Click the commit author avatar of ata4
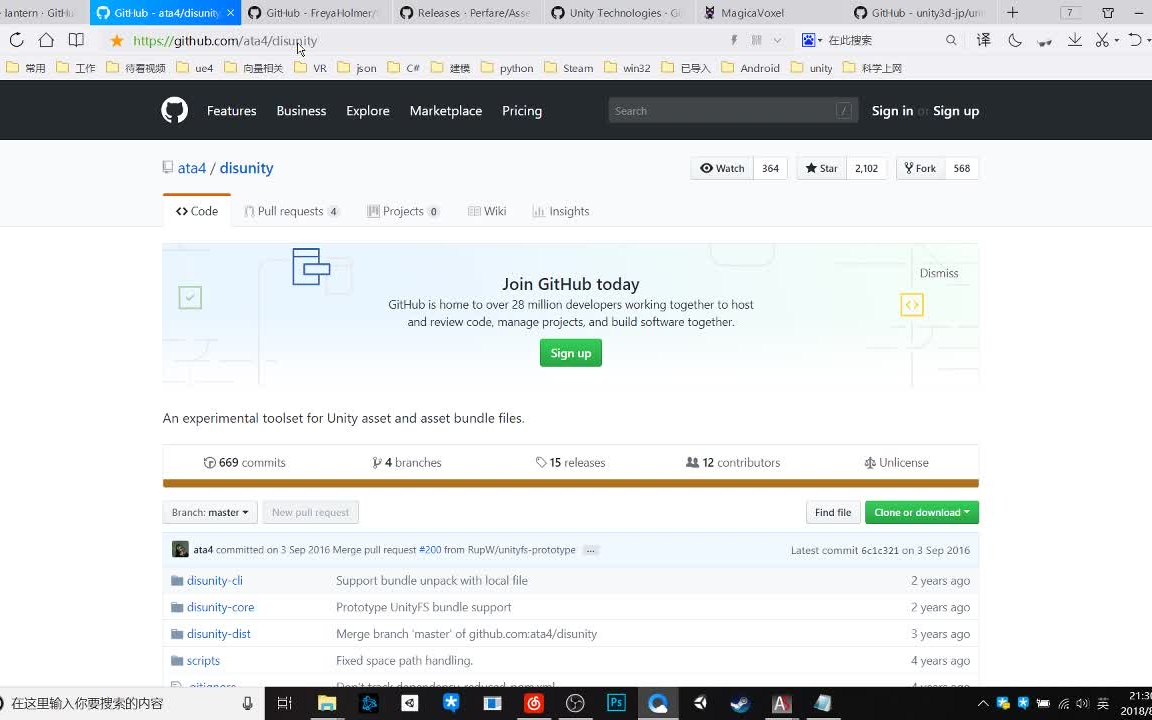The width and height of the screenshot is (1152, 720). click(x=180, y=550)
